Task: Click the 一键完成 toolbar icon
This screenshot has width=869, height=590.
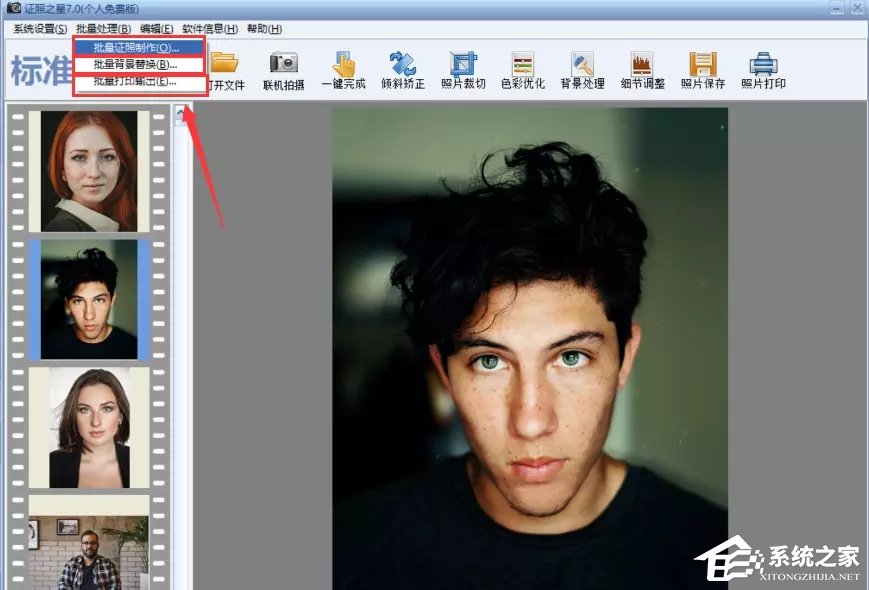Action: coord(344,64)
